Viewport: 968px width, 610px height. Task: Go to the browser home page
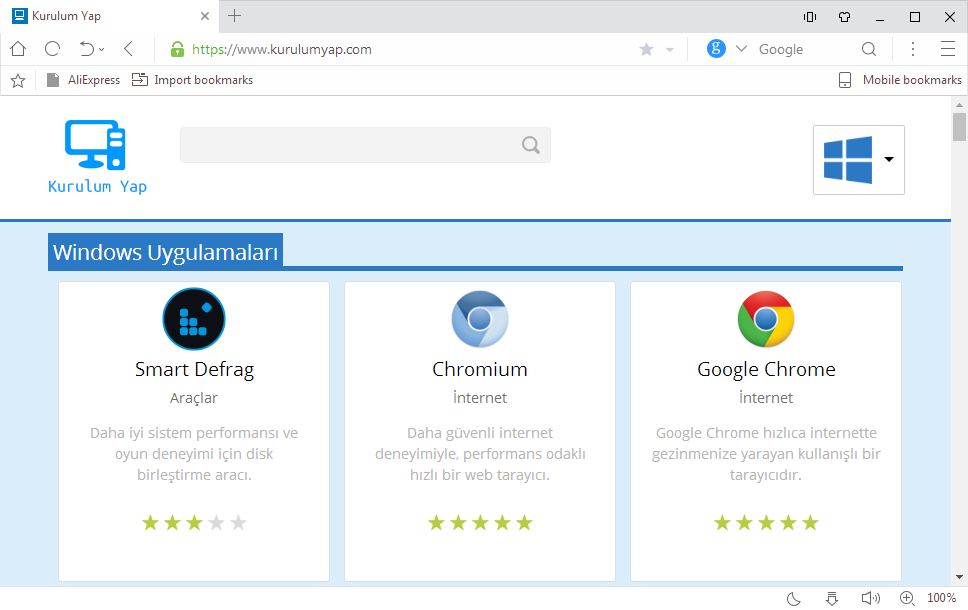(x=18, y=49)
